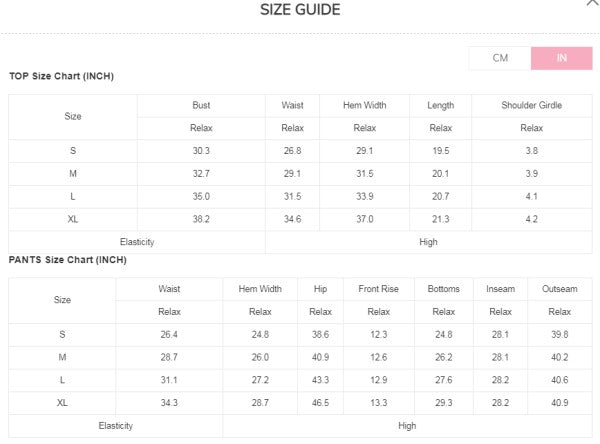Click the PANTS Size Chart (INCH) heading
Screen dimensions: 600x444
pyautogui.click(x=68, y=260)
